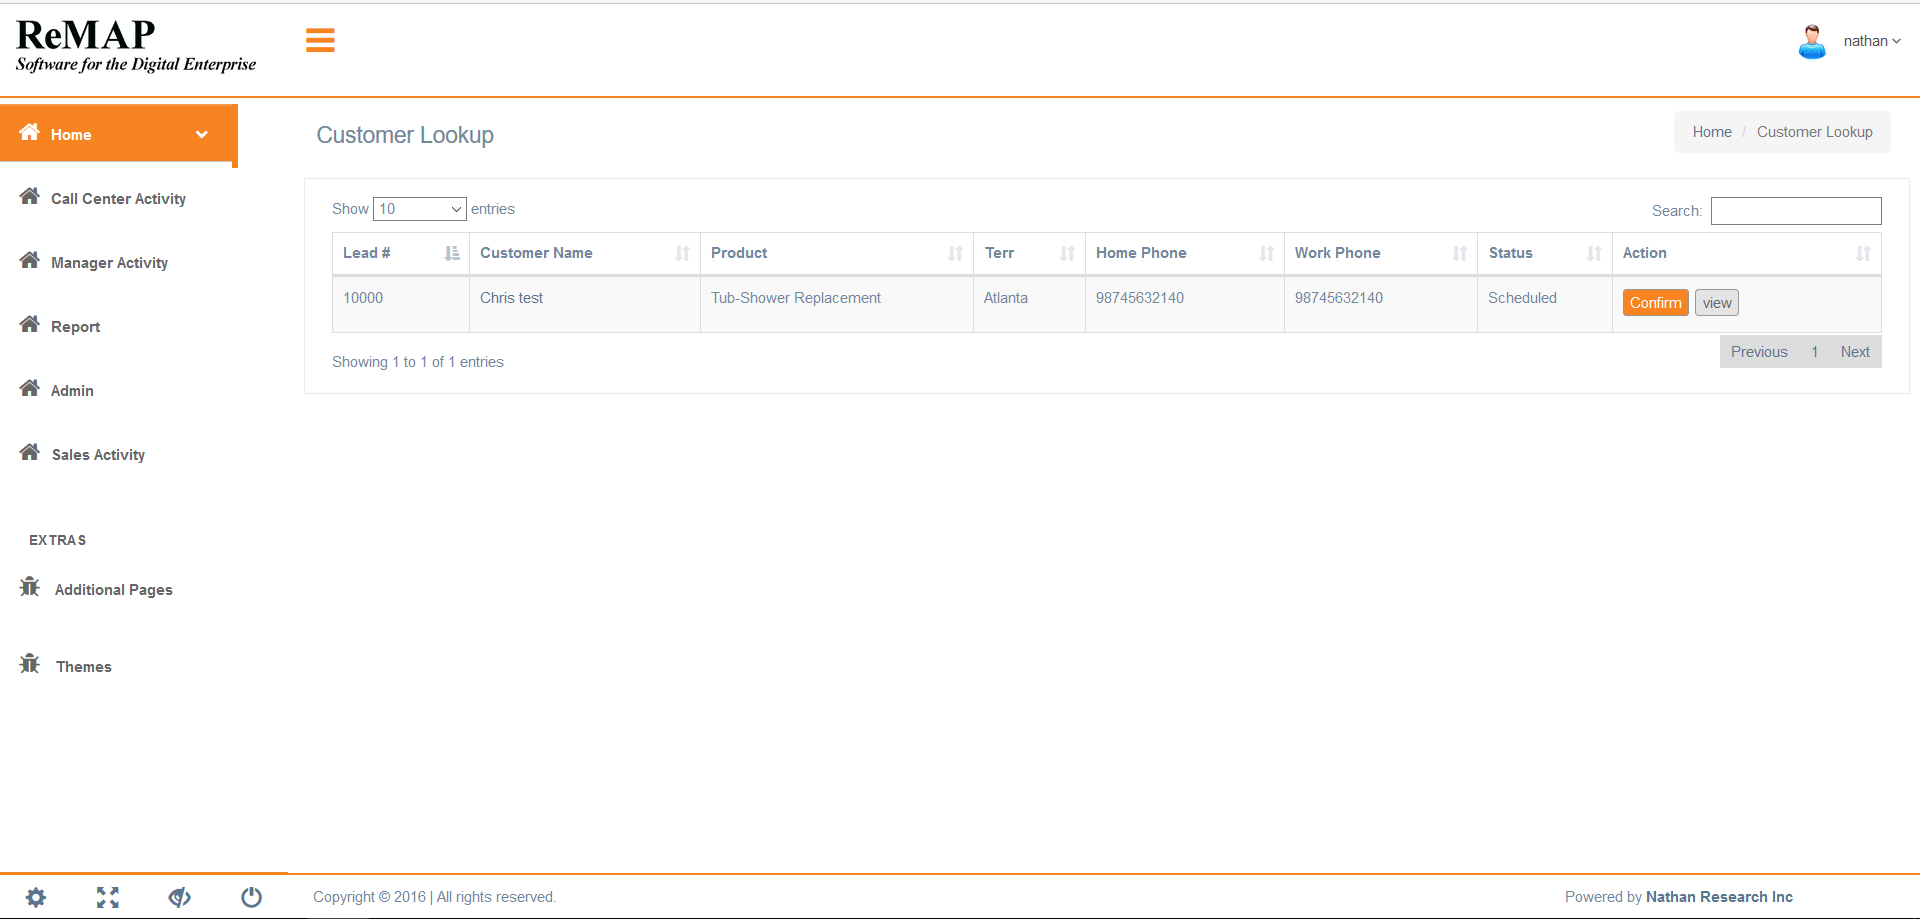Sort by Home Phone column

1185,253
